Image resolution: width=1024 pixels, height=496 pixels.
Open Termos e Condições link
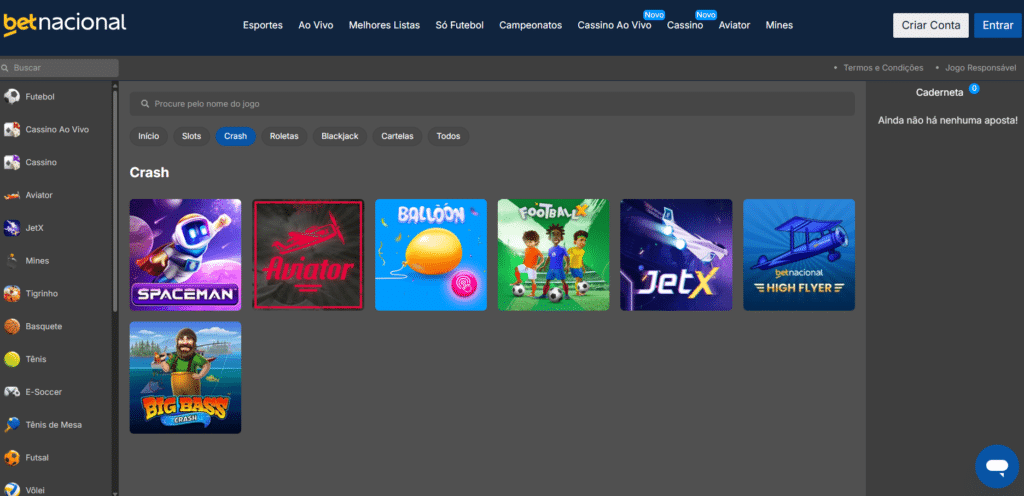point(883,68)
